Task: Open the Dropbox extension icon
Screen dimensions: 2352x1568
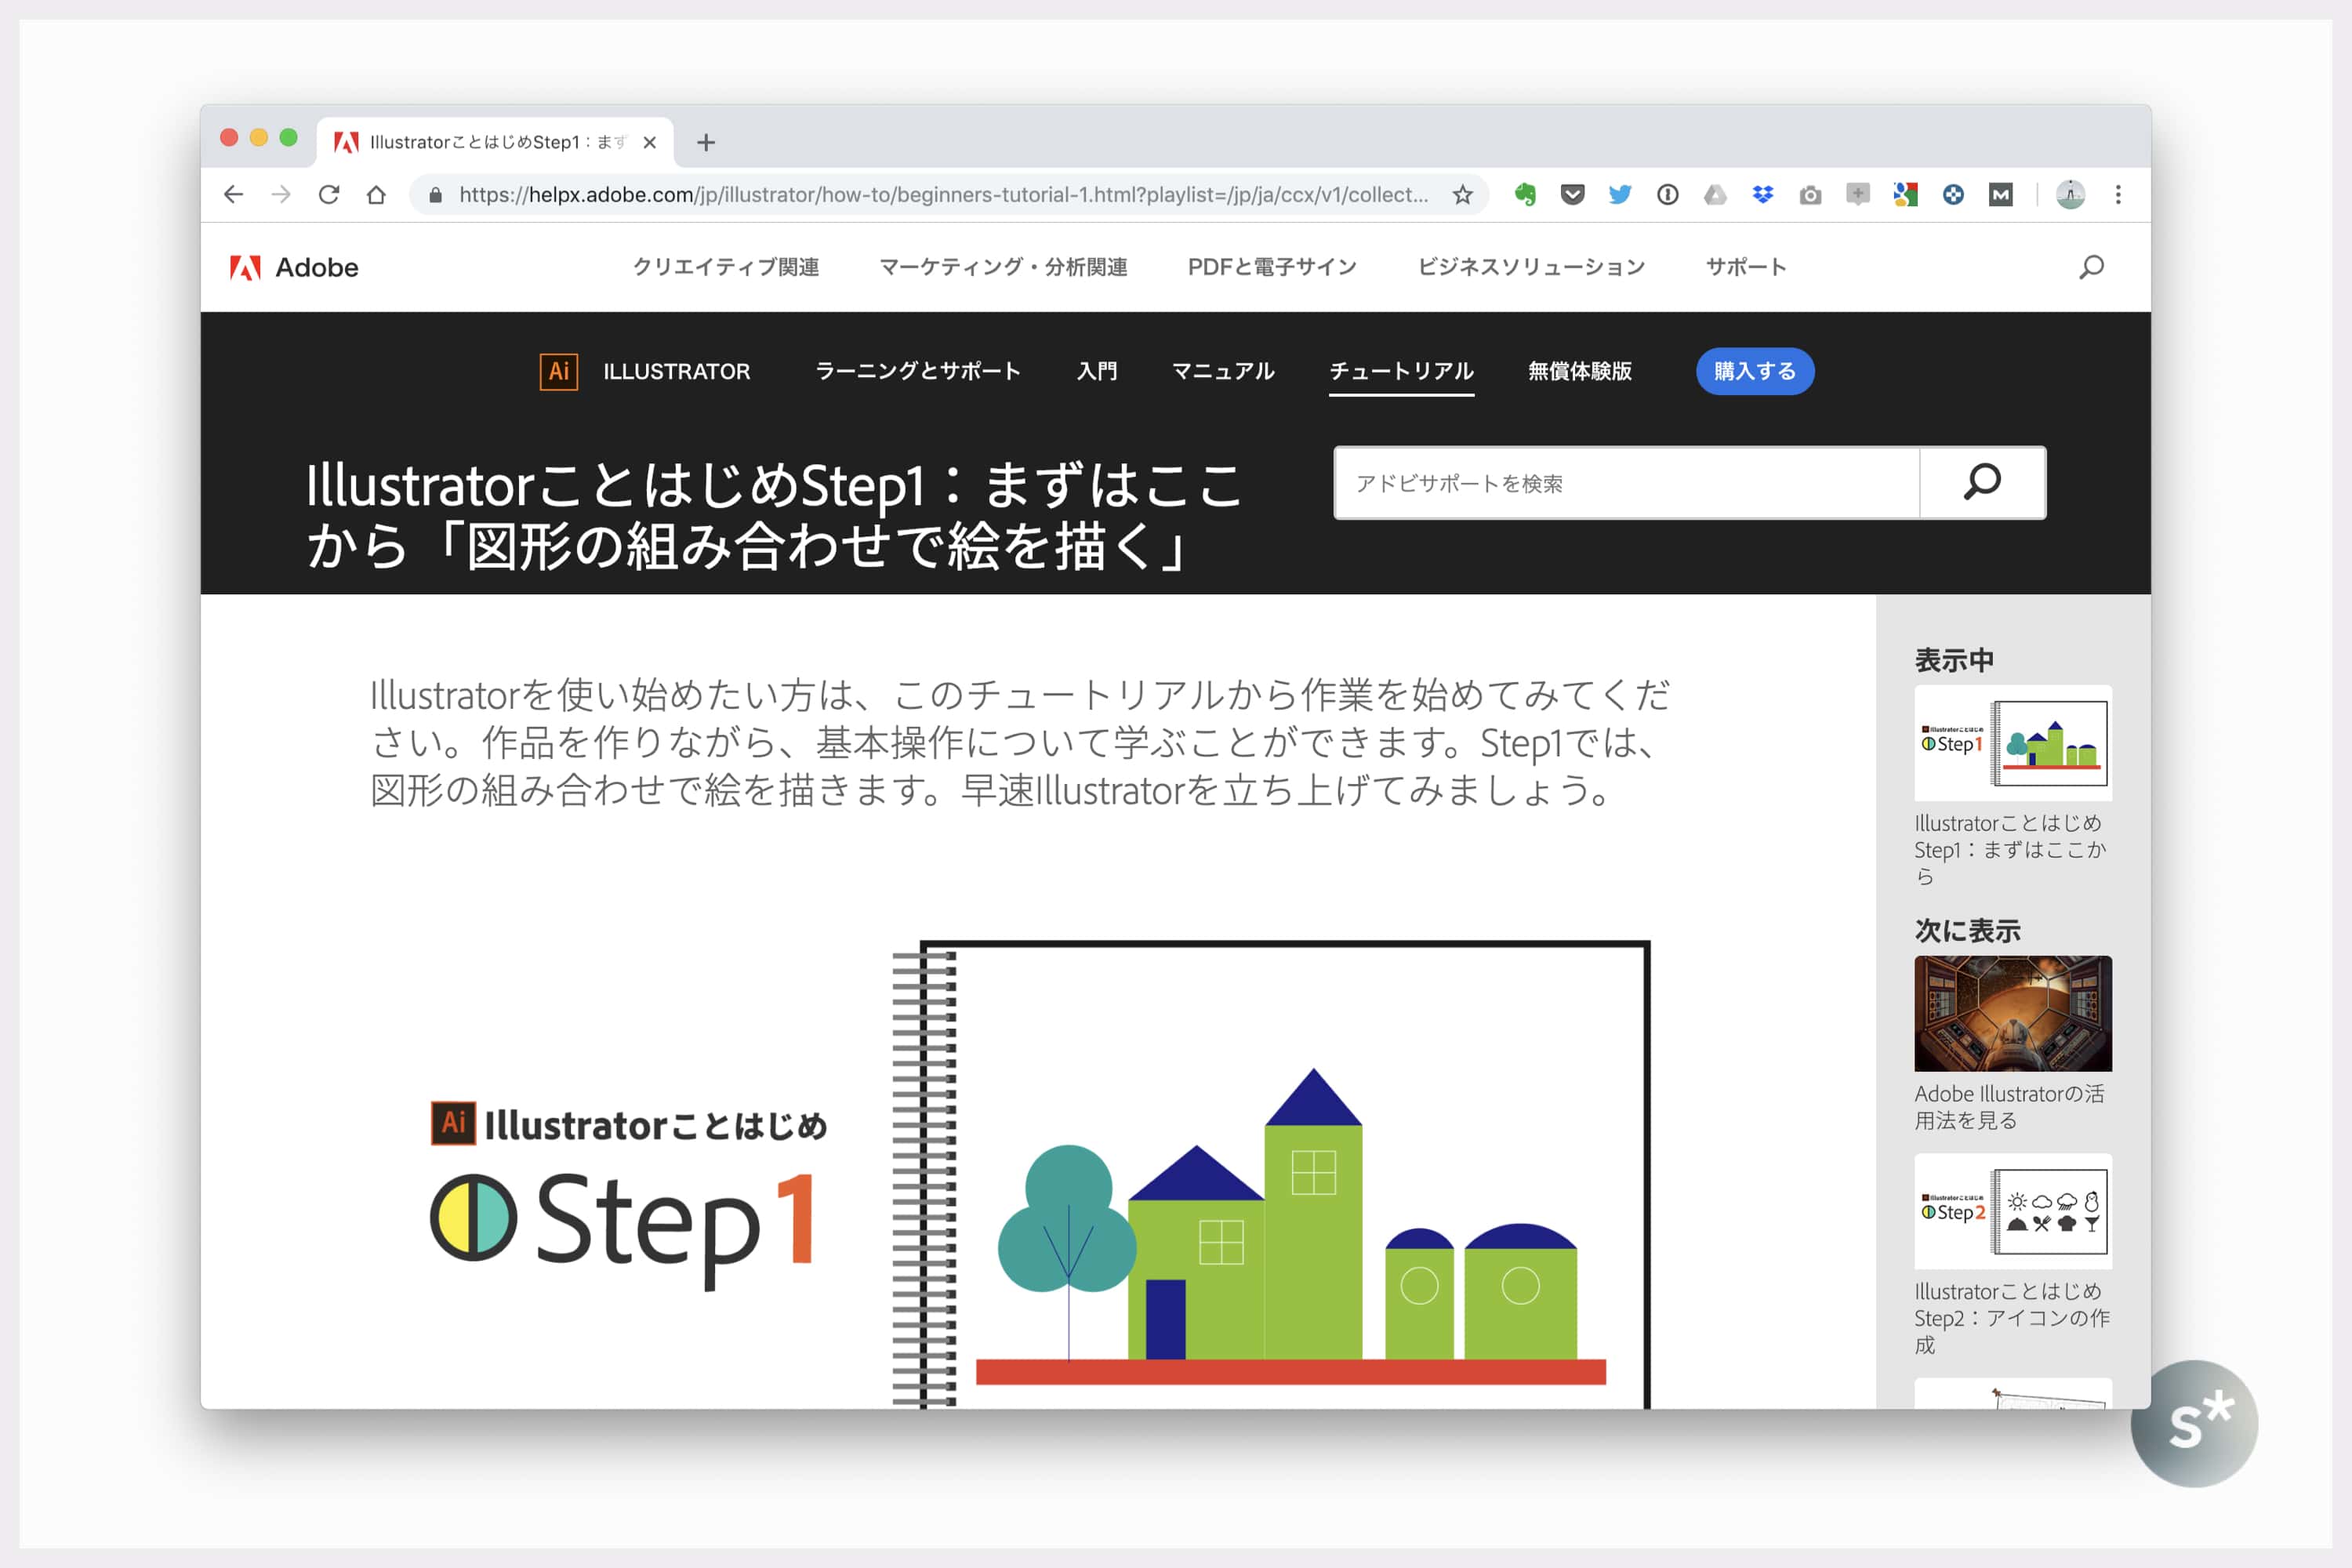Action: tap(1763, 195)
